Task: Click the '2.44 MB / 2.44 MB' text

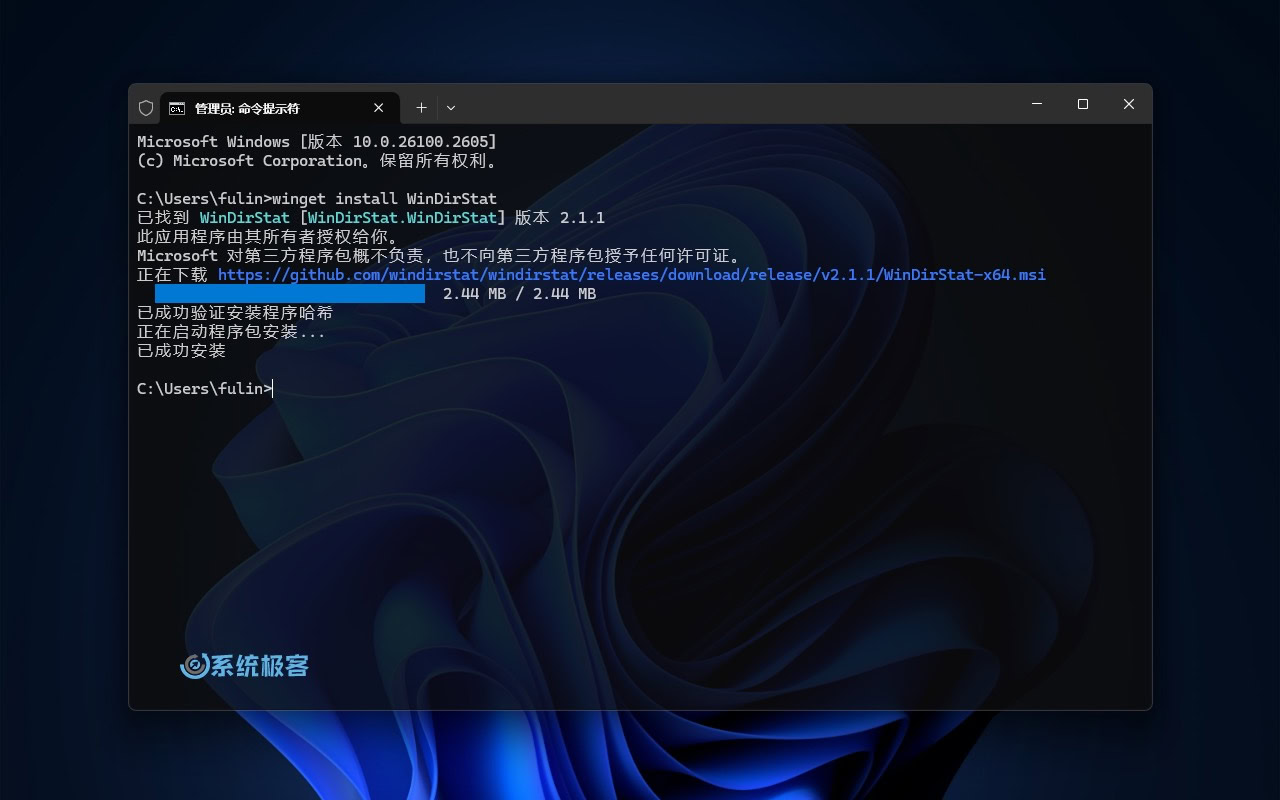Action: 520,294
